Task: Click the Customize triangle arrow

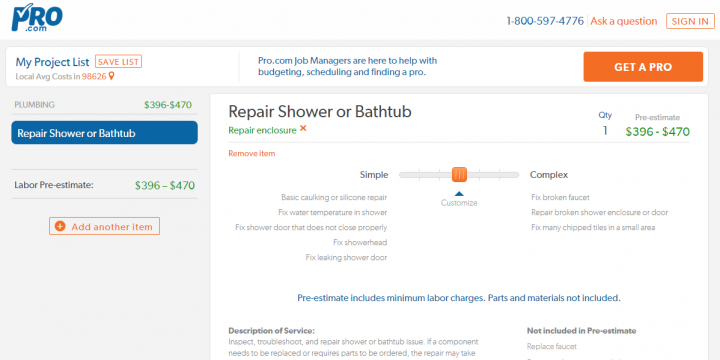Action: [459, 193]
